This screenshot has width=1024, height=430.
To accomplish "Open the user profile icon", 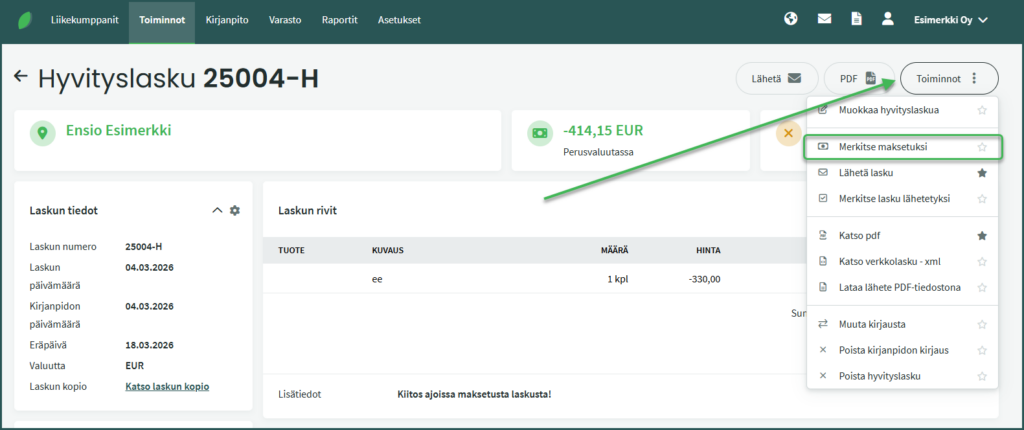I will point(887,19).
